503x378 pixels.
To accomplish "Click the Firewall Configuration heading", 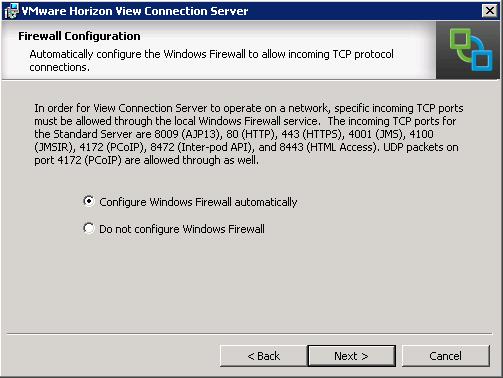I will point(79,36).
